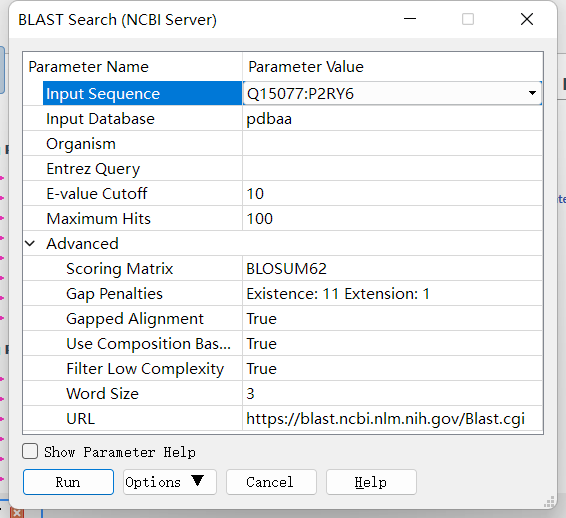Edit the E-value Cutoff value 10
The height and width of the screenshot is (518, 566).
392,193
